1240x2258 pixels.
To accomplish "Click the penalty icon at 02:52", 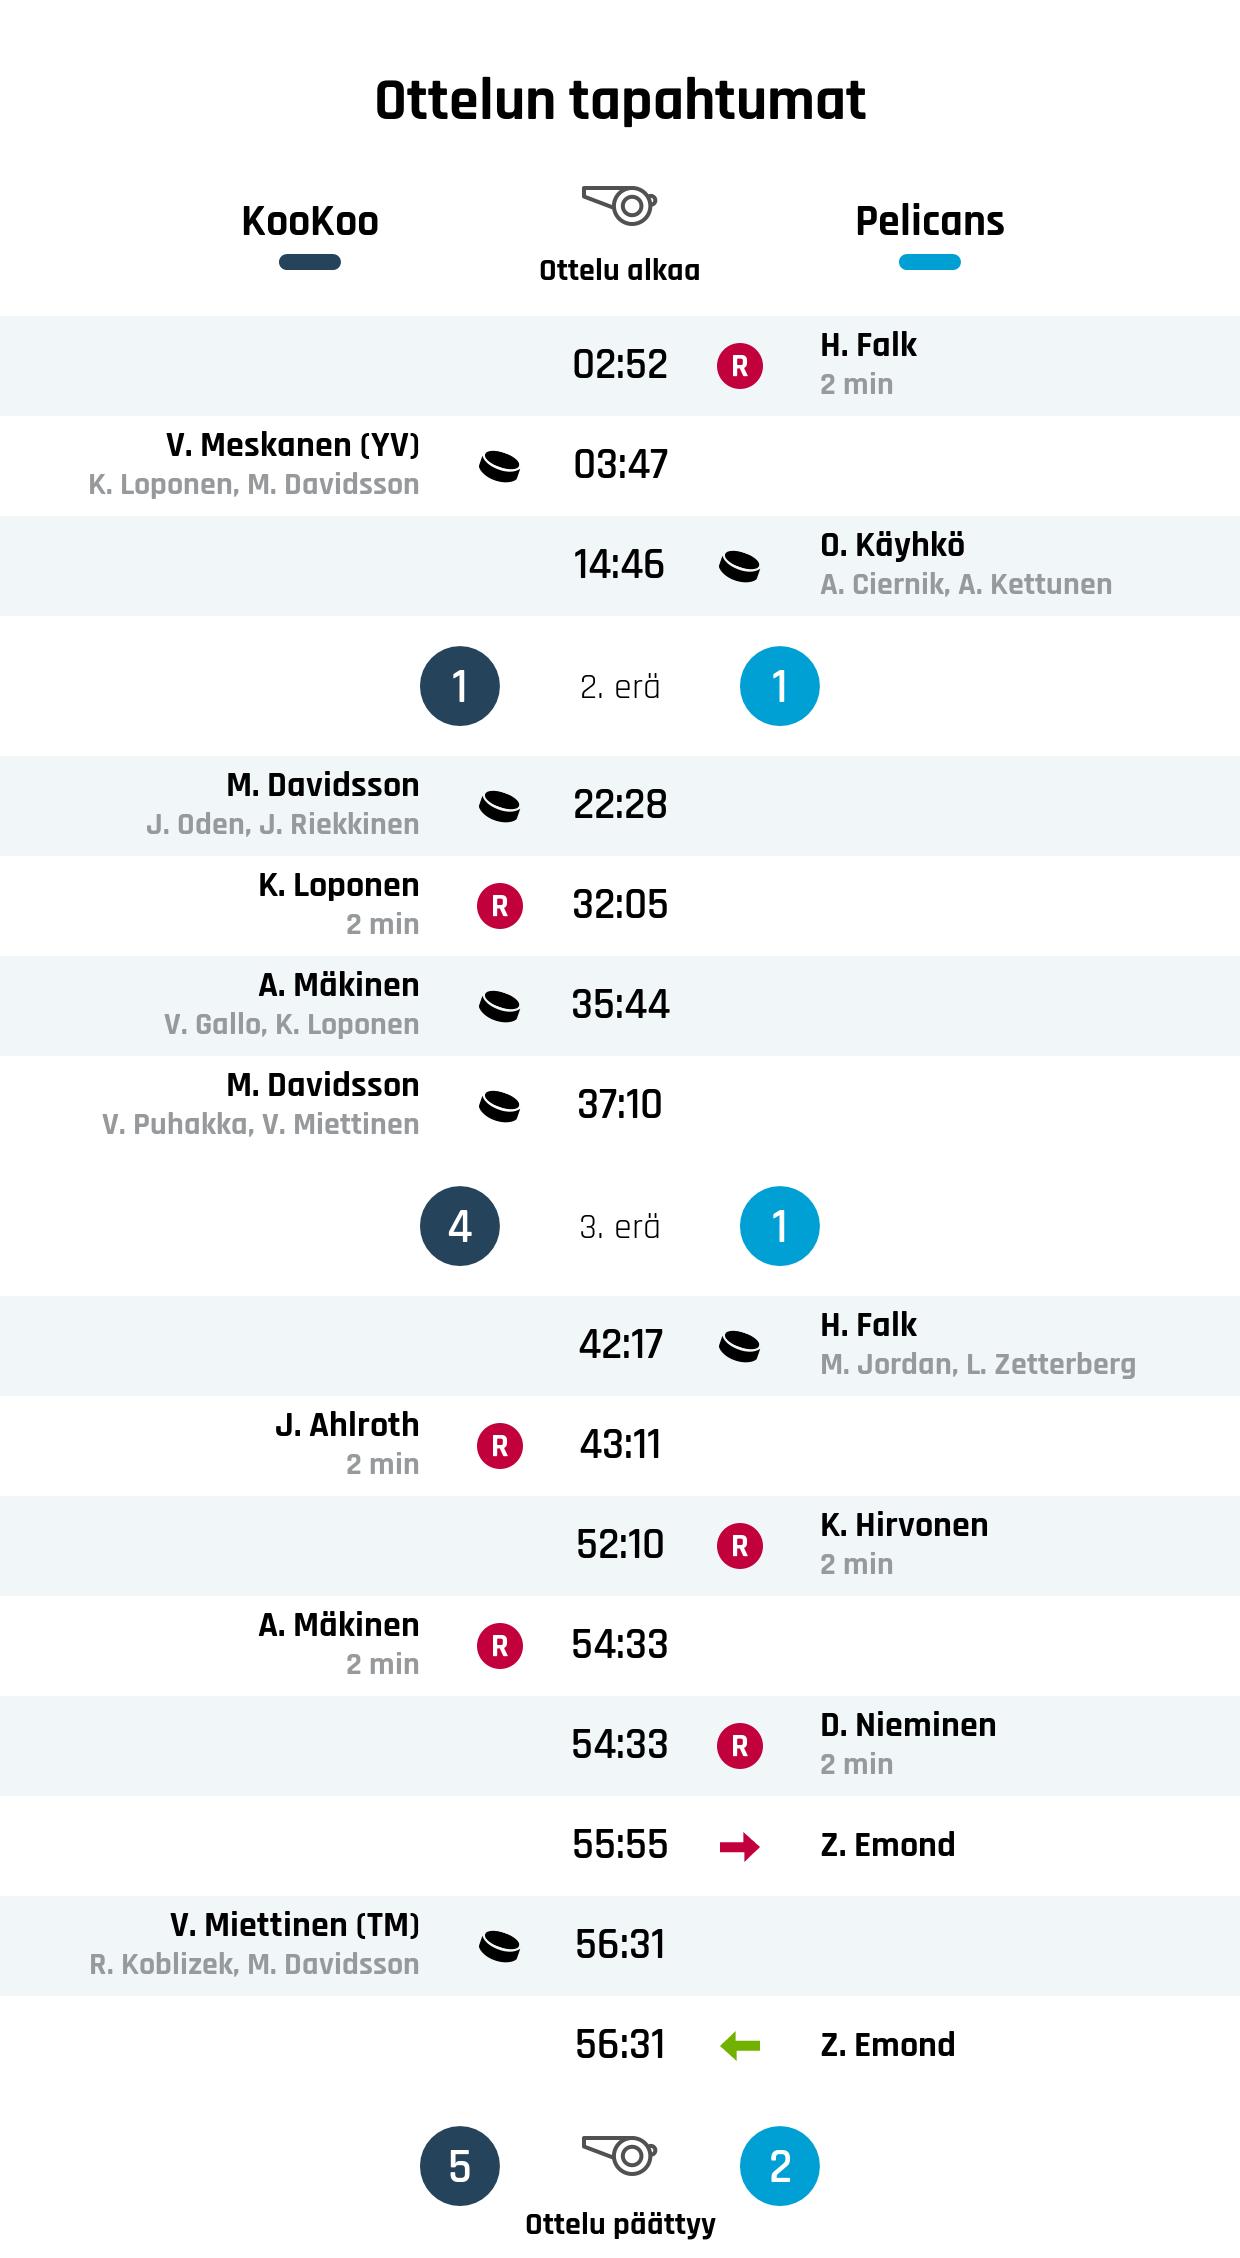I will pyautogui.click(x=740, y=366).
